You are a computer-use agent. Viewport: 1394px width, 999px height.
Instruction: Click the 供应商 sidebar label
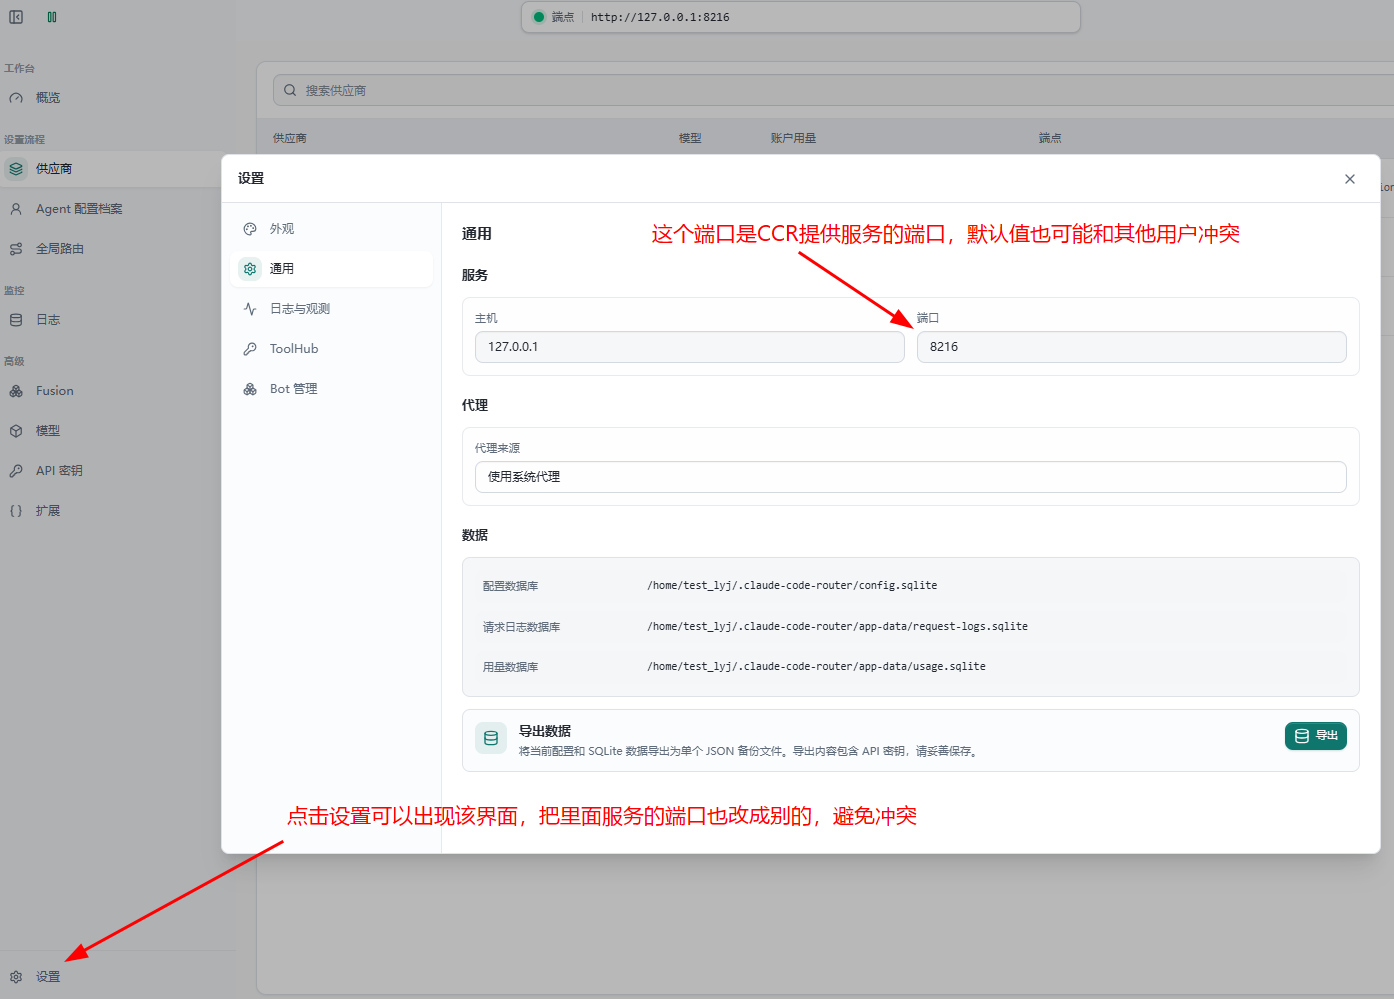click(x=54, y=169)
